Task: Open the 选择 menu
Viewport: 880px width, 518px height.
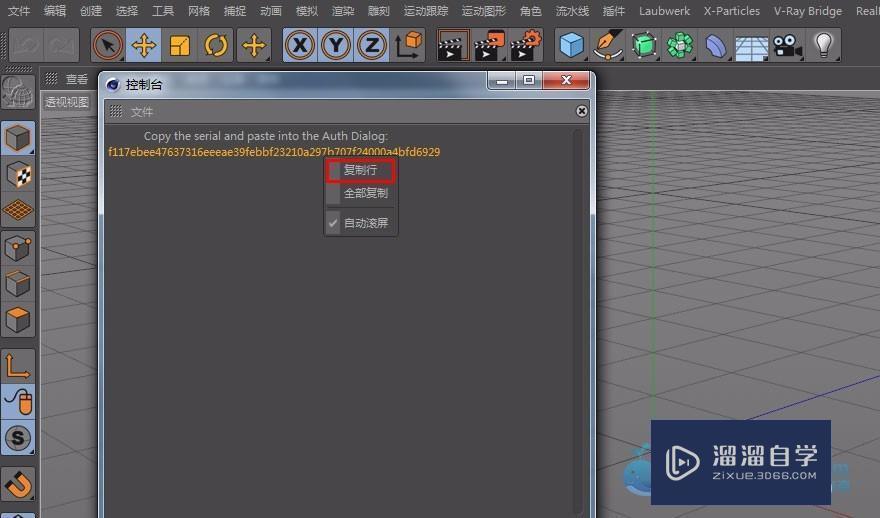Action: tap(126, 11)
